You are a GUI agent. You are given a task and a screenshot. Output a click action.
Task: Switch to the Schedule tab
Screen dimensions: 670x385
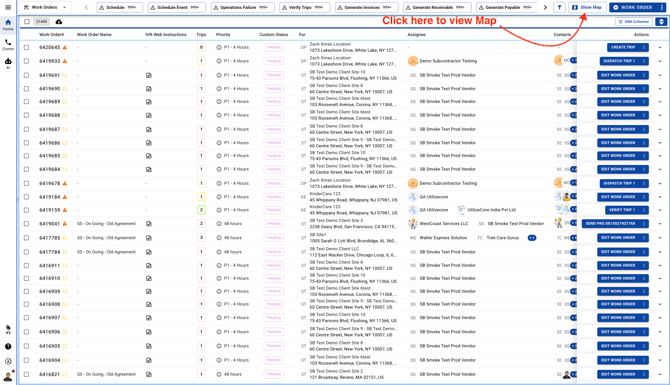pos(120,7)
